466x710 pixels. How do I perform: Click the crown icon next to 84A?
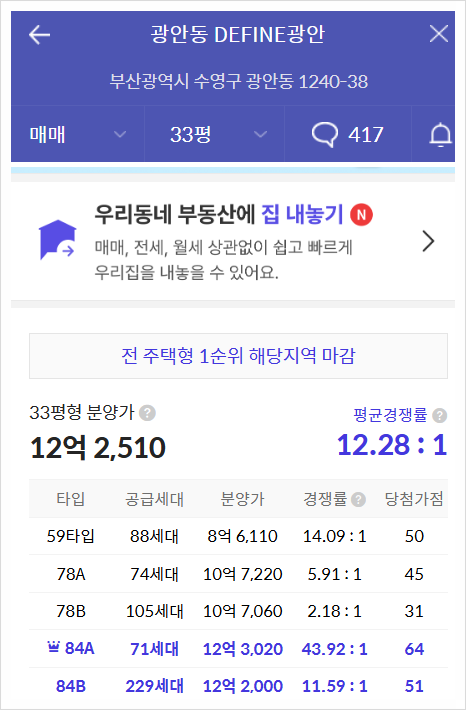pos(53,648)
